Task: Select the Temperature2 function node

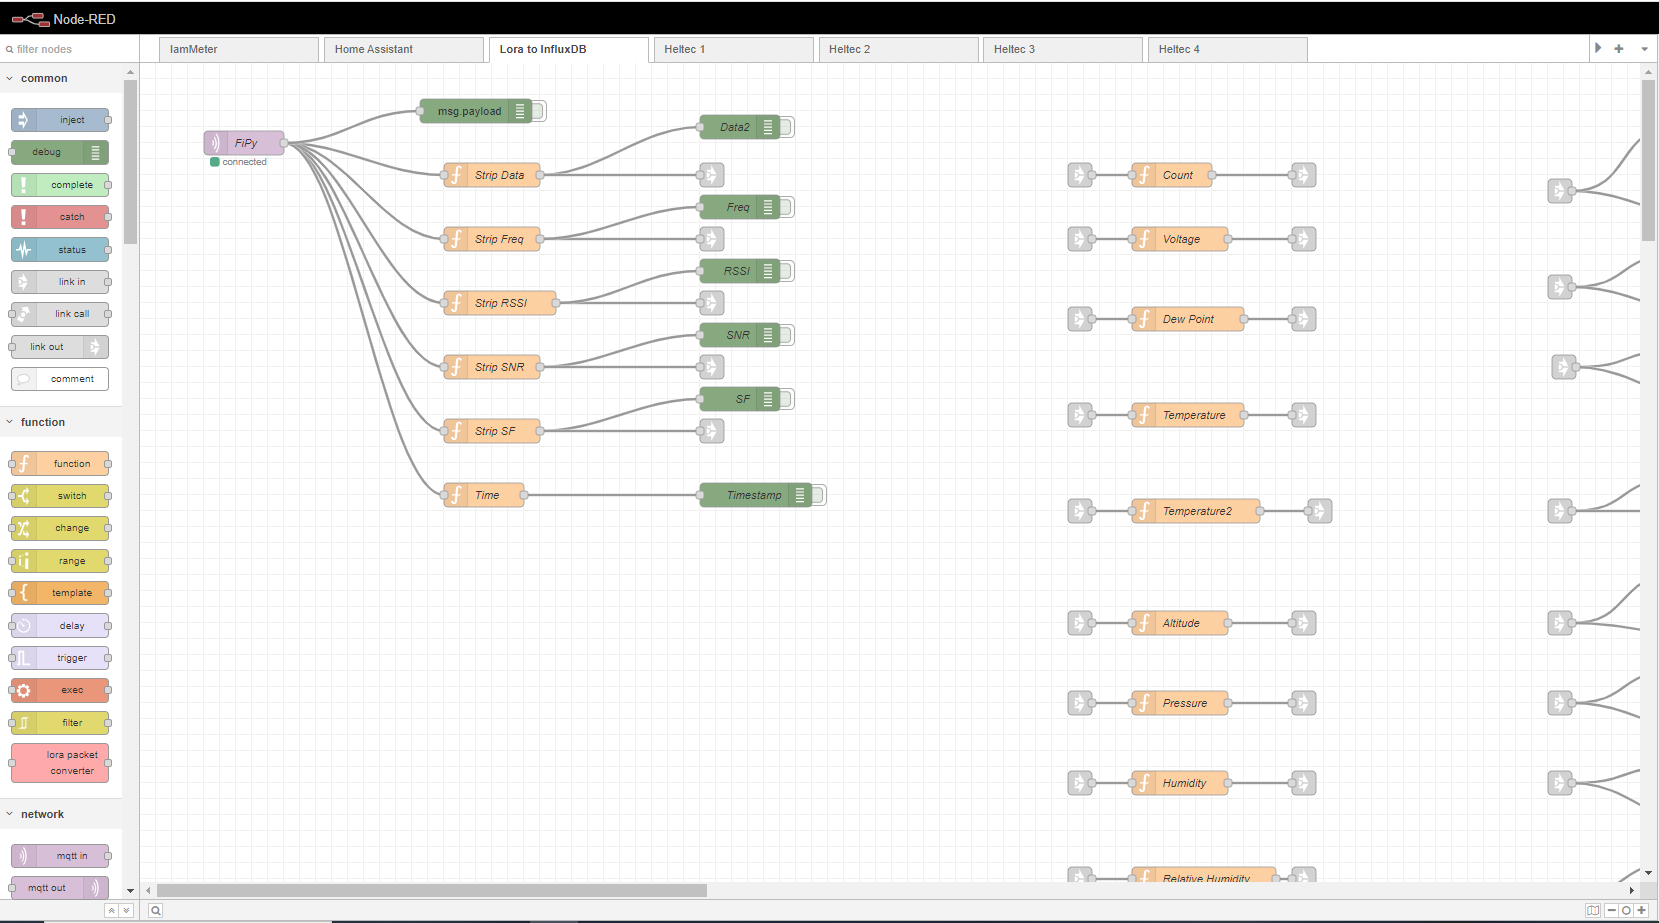Action: click(1196, 511)
